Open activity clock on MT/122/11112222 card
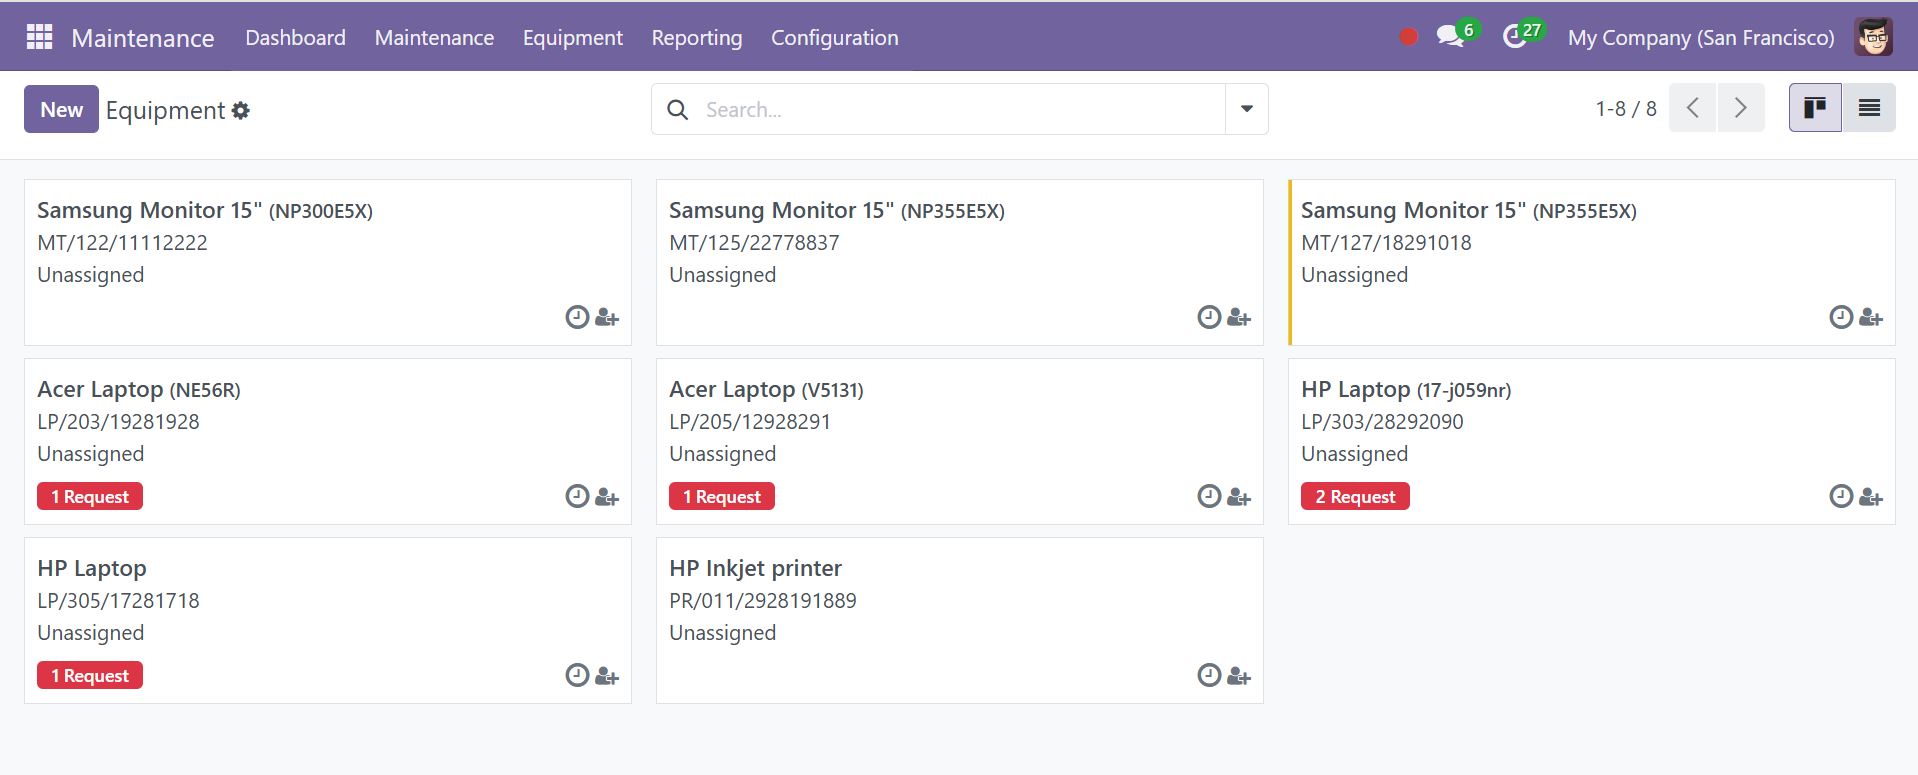The height and width of the screenshot is (775, 1918). tap(577, 317)
